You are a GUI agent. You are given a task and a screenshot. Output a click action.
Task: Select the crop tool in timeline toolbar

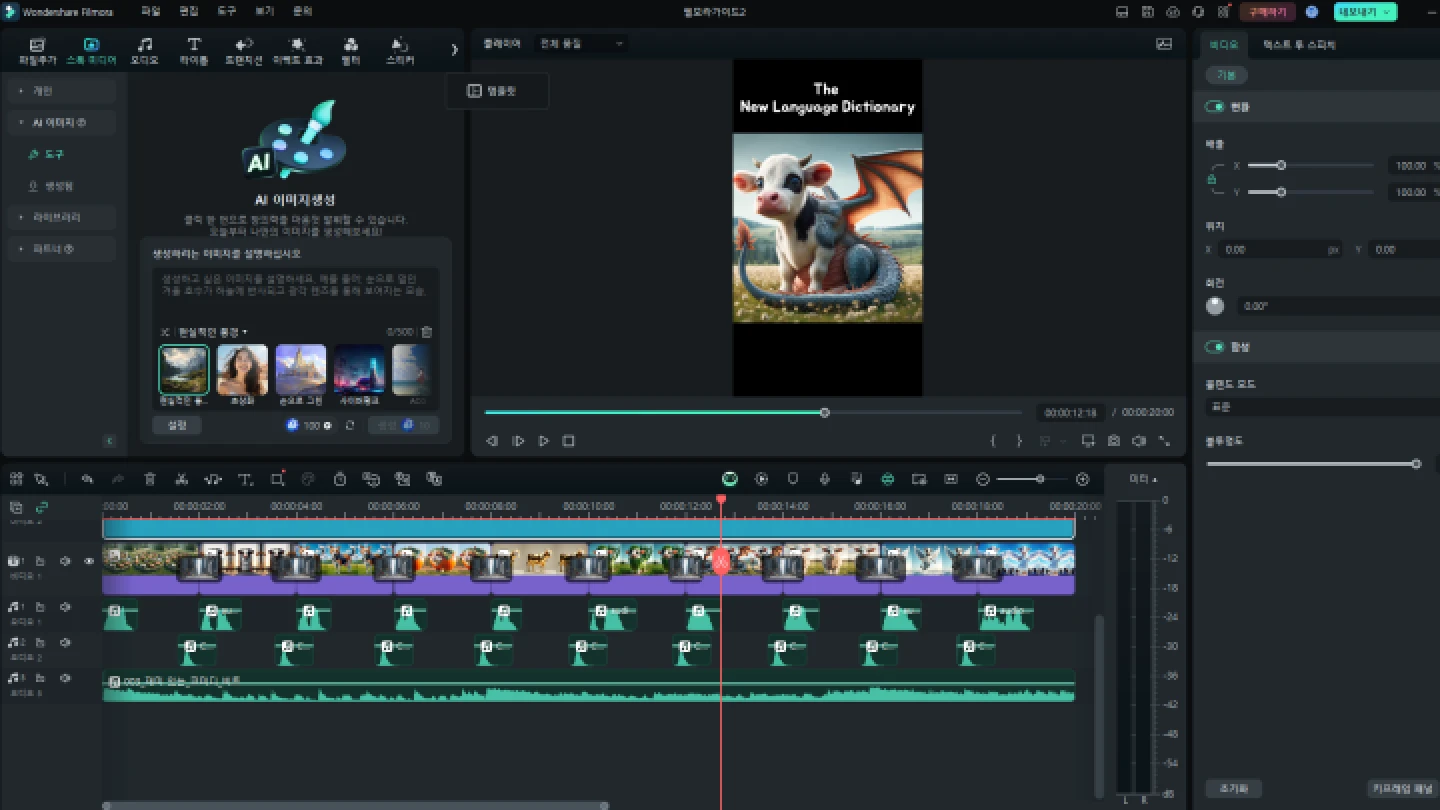click(x=278, y=479)
